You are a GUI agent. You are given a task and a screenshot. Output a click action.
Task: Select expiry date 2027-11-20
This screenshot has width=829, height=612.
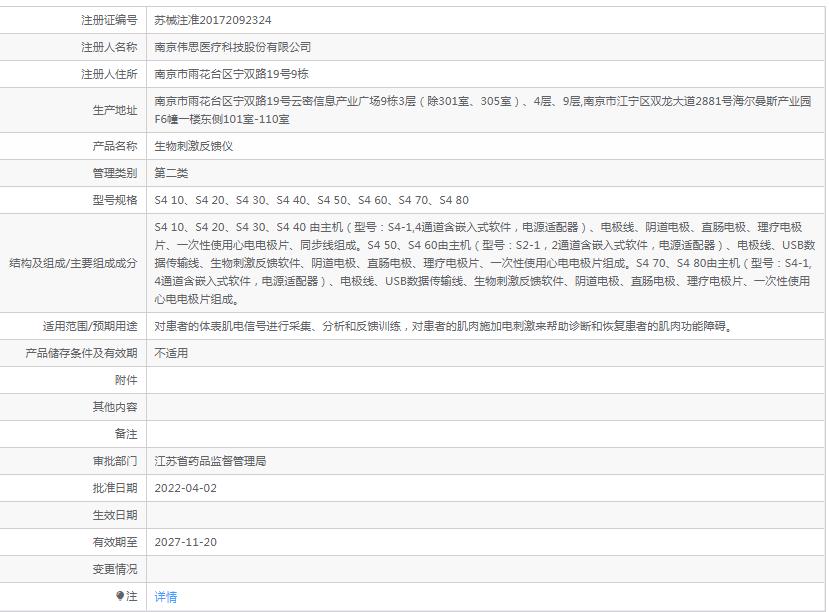[x=186, y=542]
